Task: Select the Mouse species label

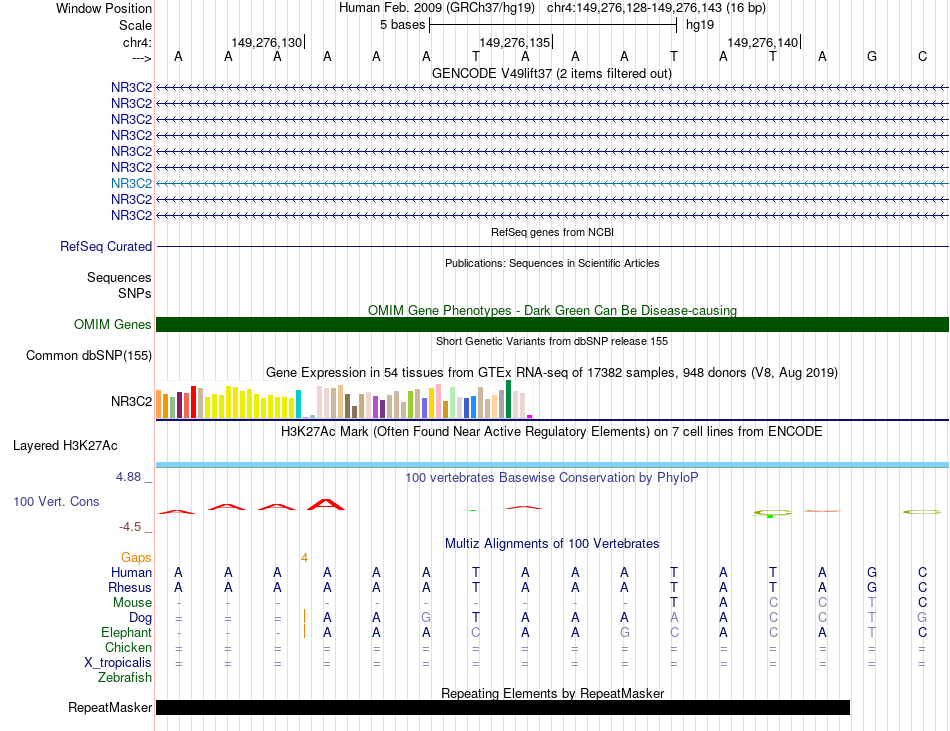Action: coord(132,603)
